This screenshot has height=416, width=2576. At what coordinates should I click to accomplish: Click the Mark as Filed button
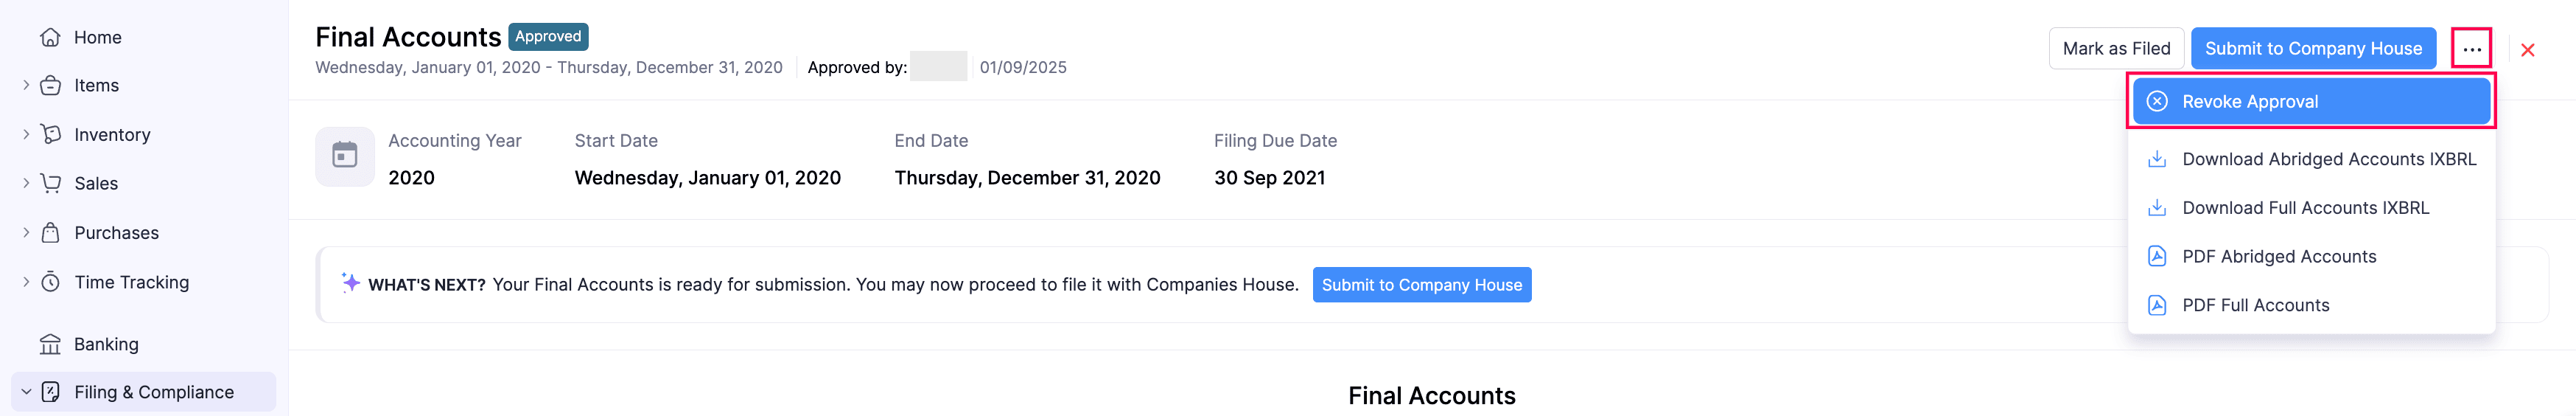(x=2116, y=49)
